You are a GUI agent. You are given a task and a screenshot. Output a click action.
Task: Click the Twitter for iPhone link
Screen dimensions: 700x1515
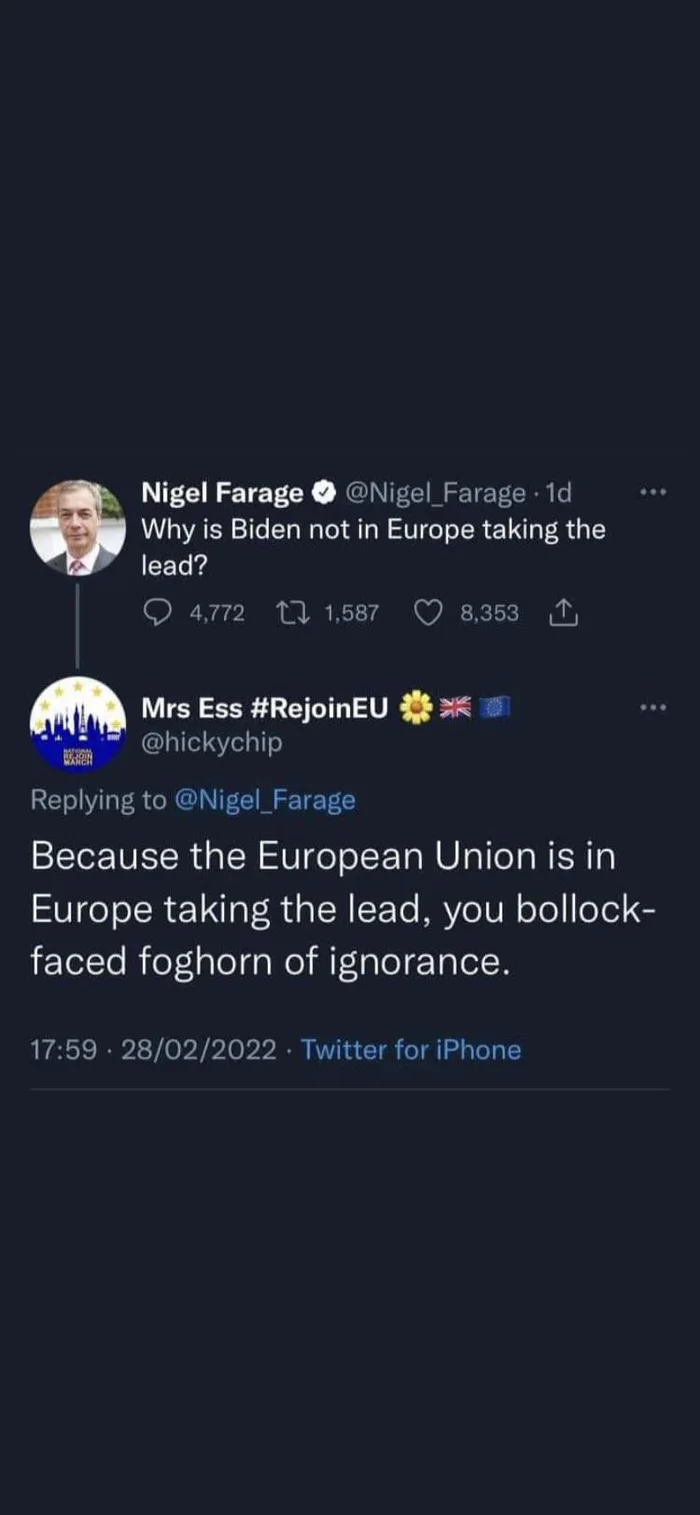[410, 1050]
